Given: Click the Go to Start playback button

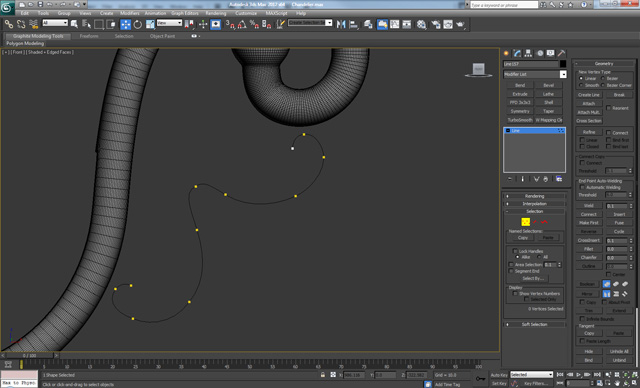Looking at the screenshot, I should point(560,374).
